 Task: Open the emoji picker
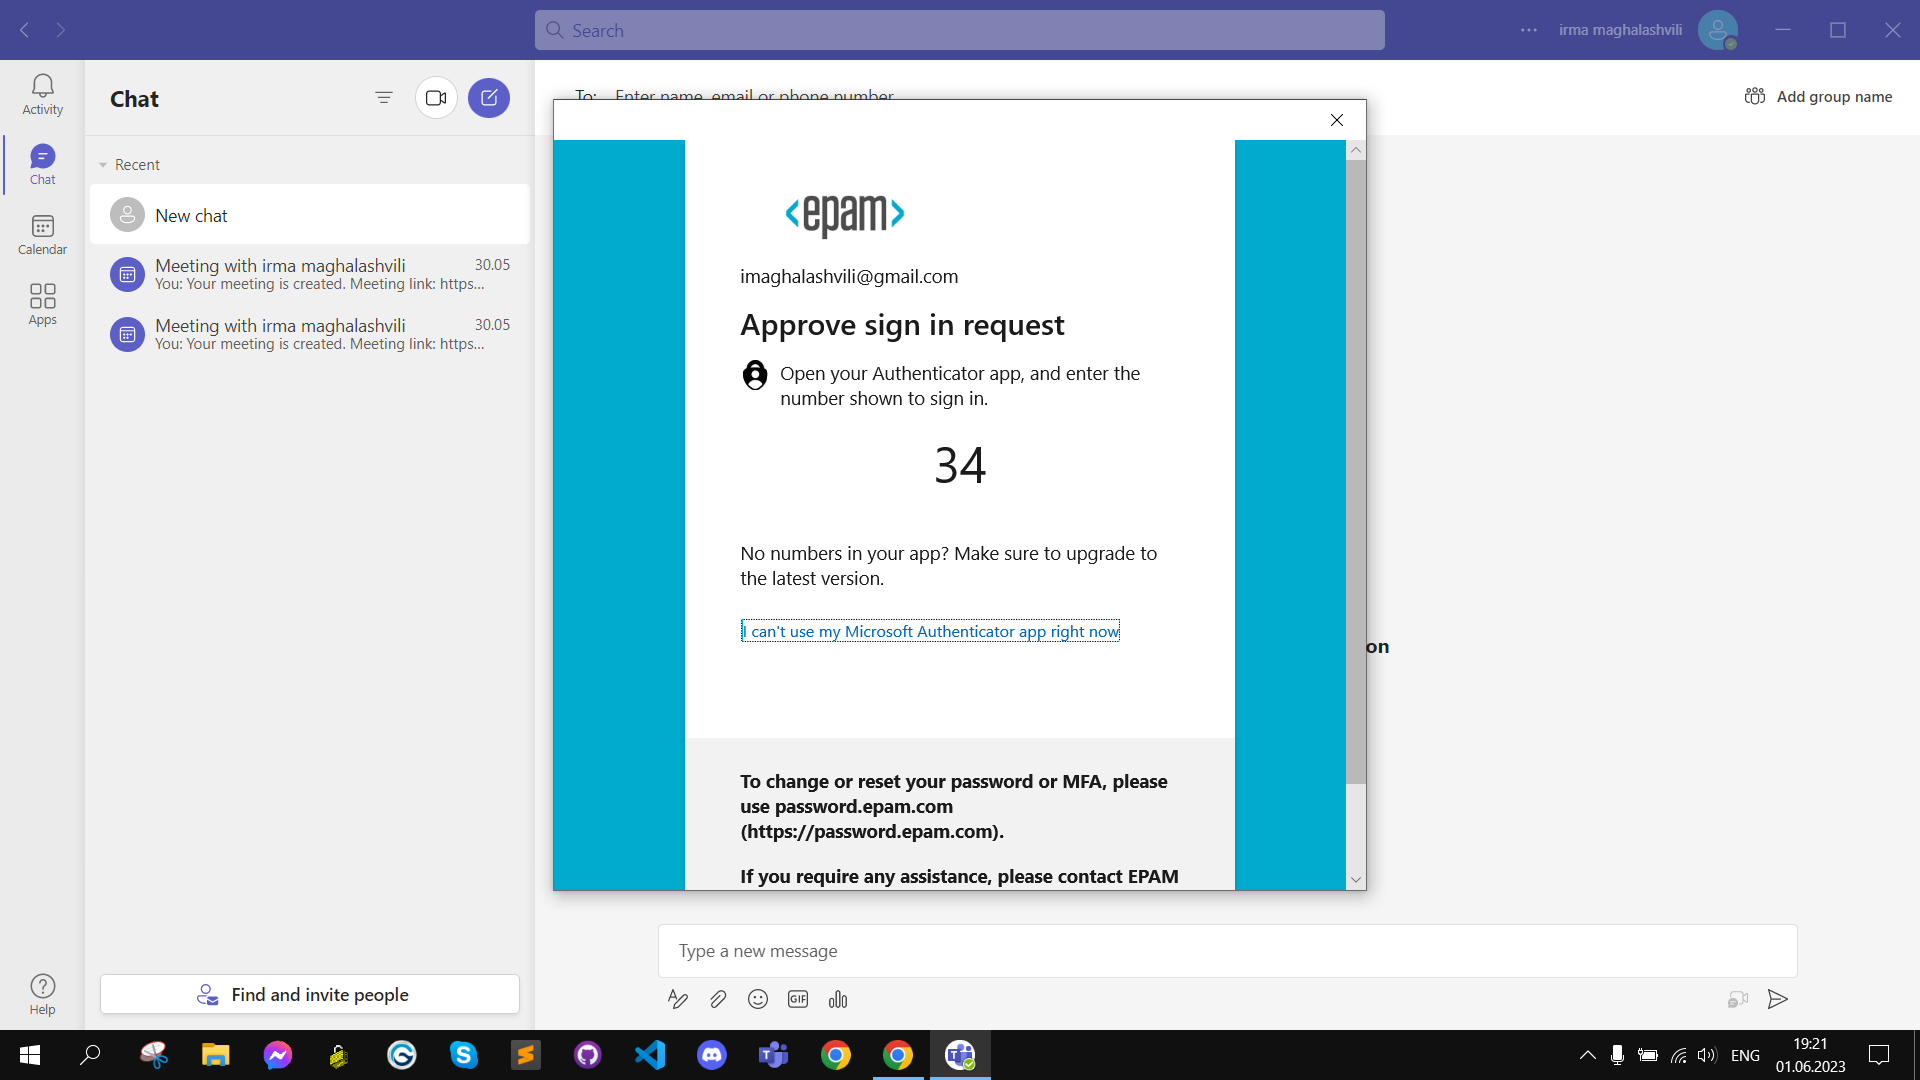pyautogui.click(x=758, y=999)
